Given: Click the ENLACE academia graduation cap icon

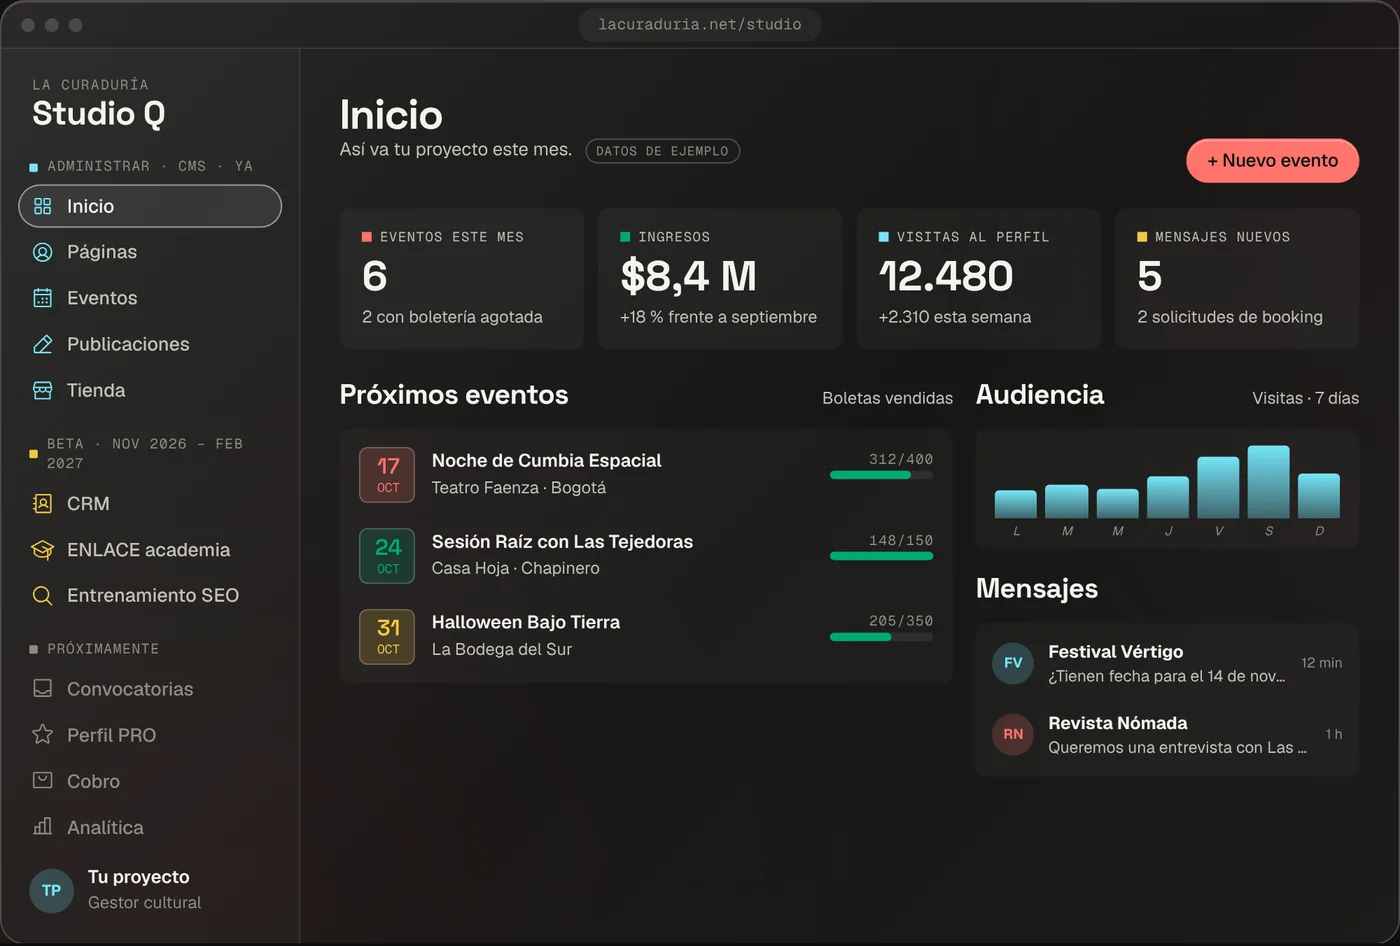Looking at the screenshot, I should tap(42, 550).
